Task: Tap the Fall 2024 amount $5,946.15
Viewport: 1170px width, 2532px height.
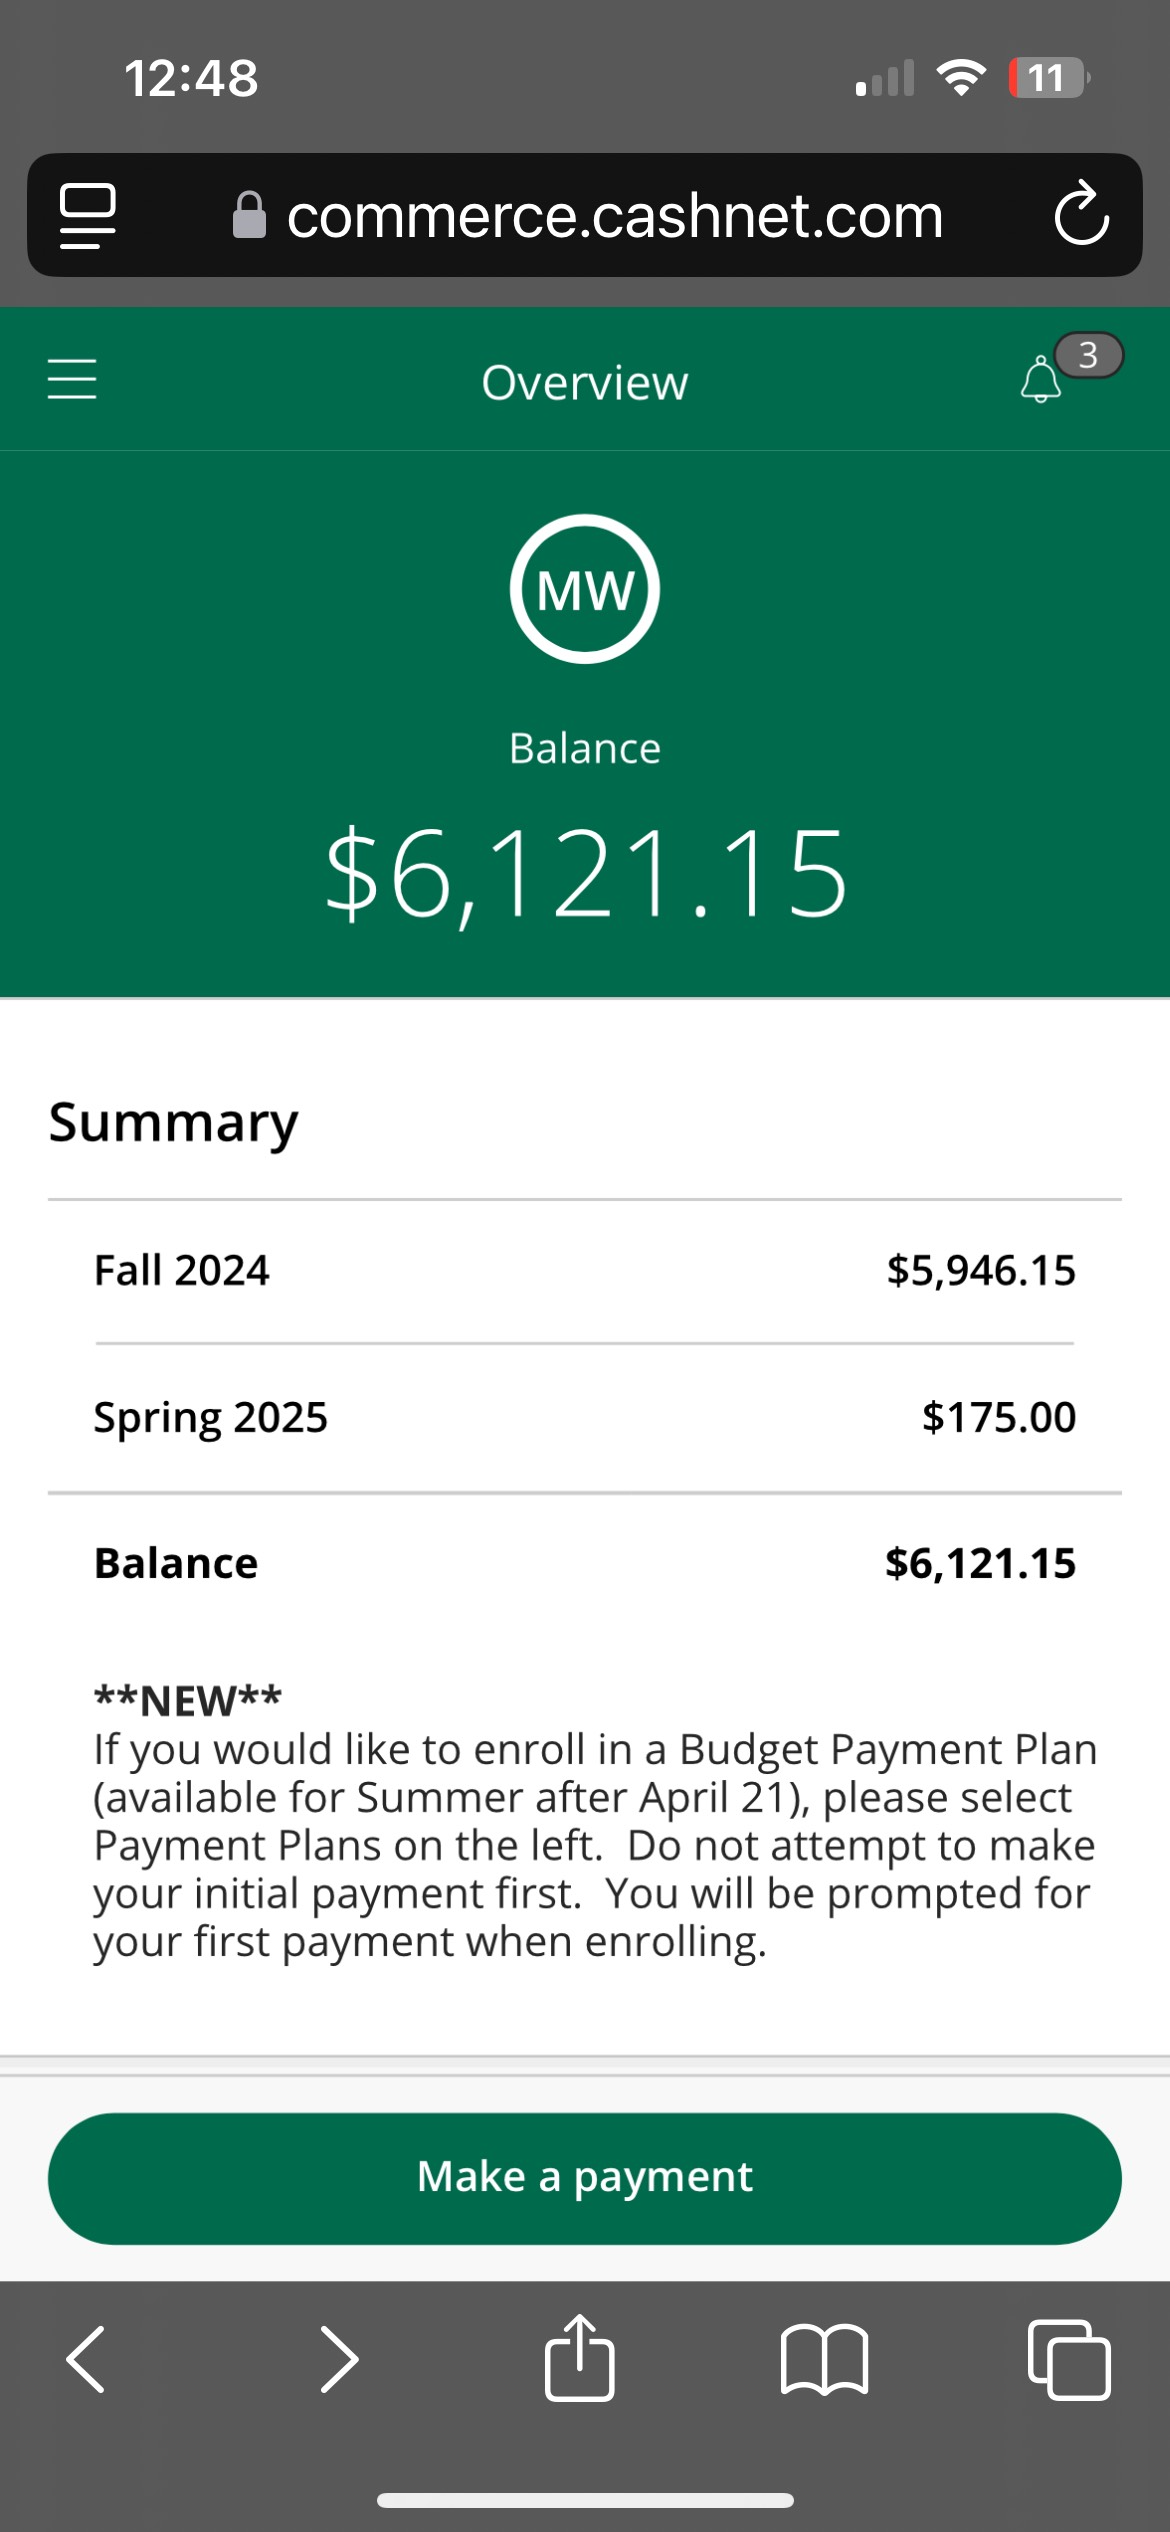Action: [980, 1271]
